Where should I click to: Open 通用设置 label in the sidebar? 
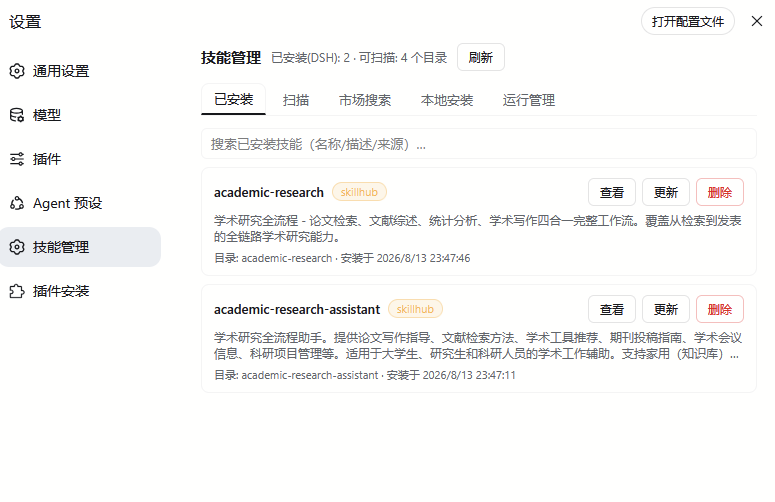tap(61, 71)
